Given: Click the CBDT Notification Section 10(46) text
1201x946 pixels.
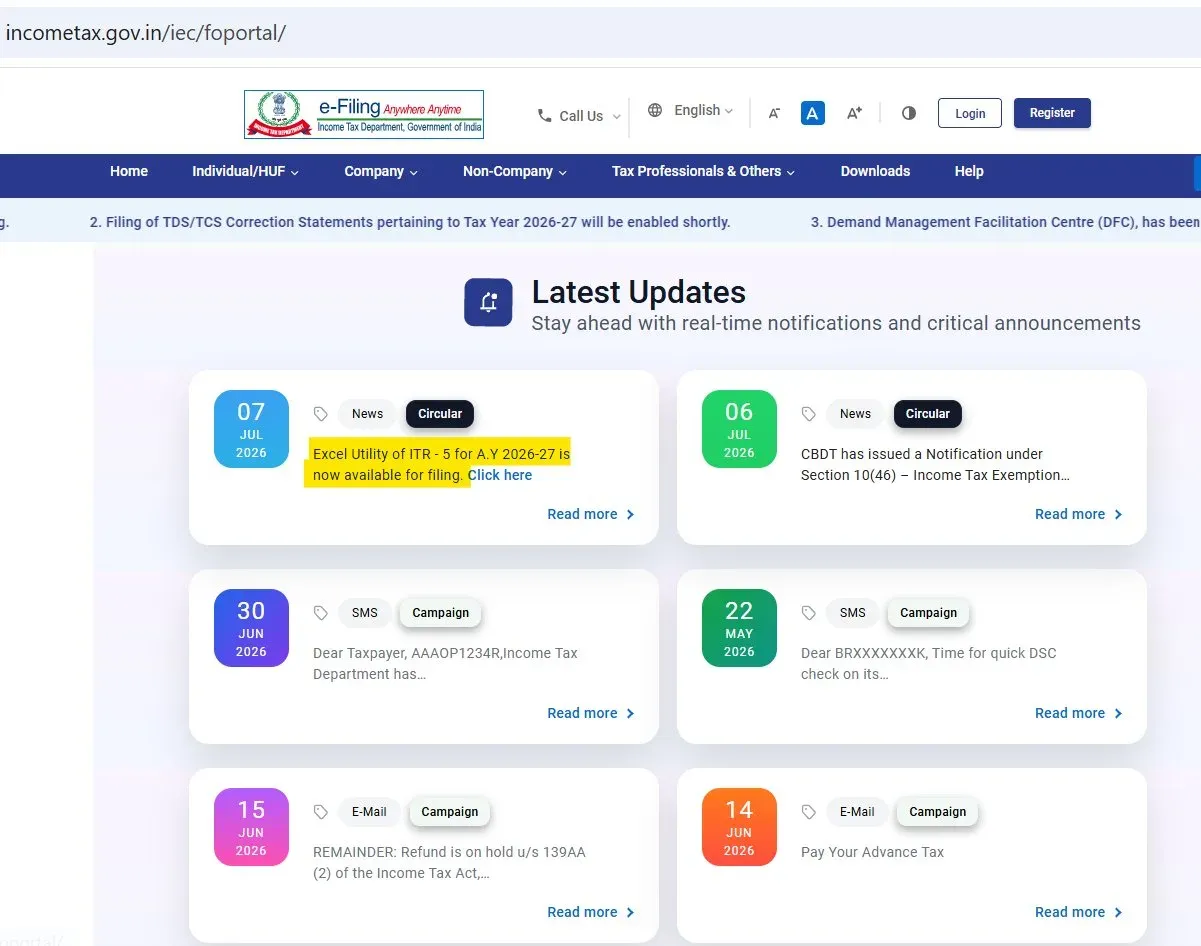Looking at the screenshot, I should click(x=935, y=464).
